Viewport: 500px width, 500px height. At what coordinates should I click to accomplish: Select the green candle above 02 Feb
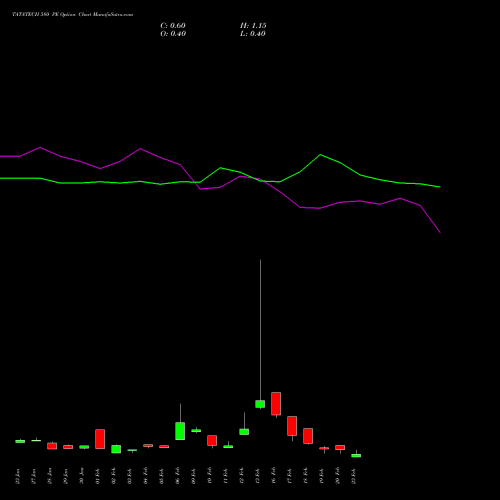(116, 449)
